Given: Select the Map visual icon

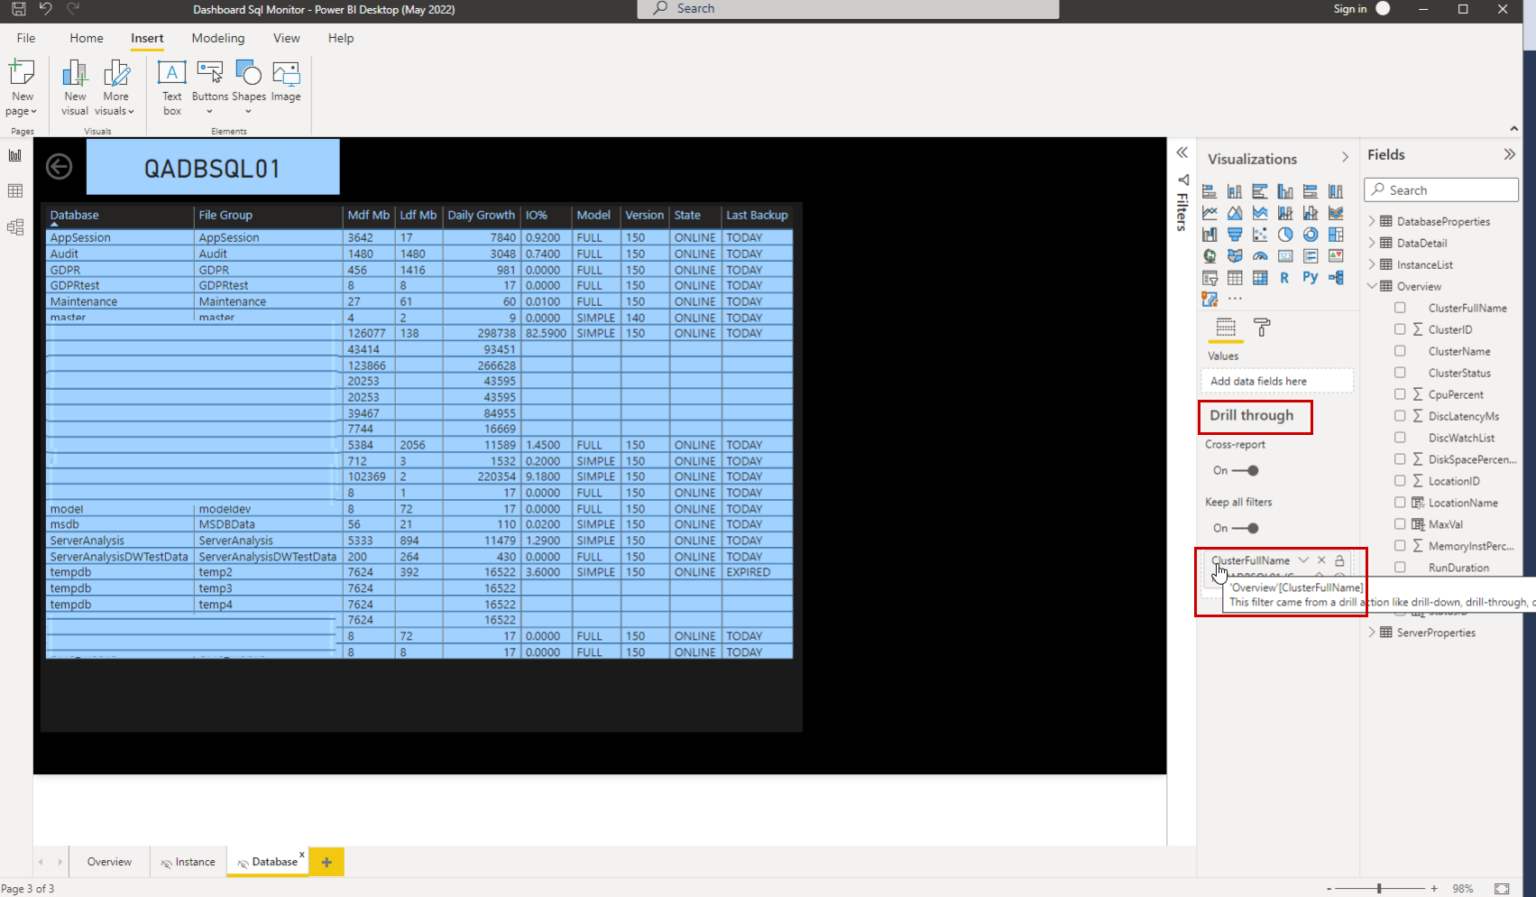Looking at the screenshot, I should coord(1209,255).
